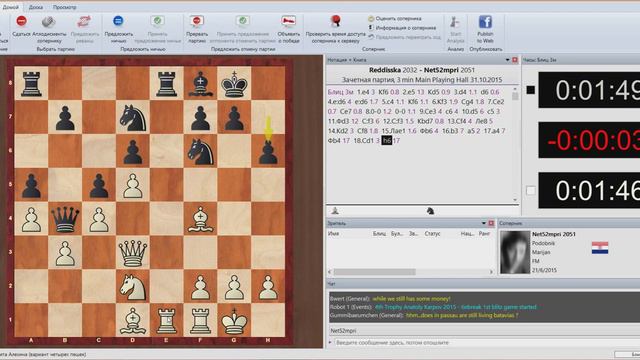Click the spectators list left scroll arrow
The height and width of the screenshot is (360, 640).
[330, 272]
